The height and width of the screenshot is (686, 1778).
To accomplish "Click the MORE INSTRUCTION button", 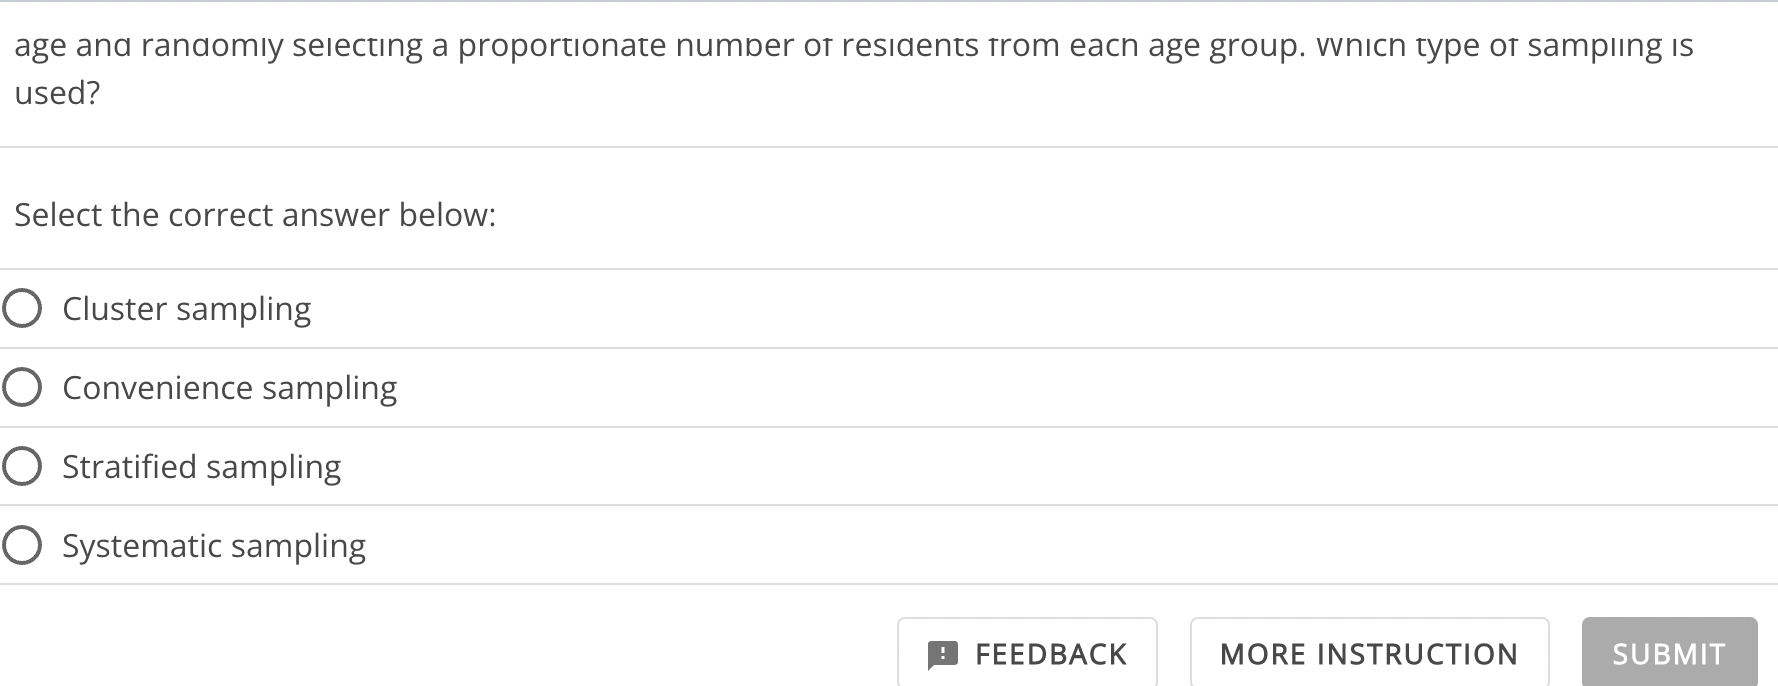I will pos(1369,653).
